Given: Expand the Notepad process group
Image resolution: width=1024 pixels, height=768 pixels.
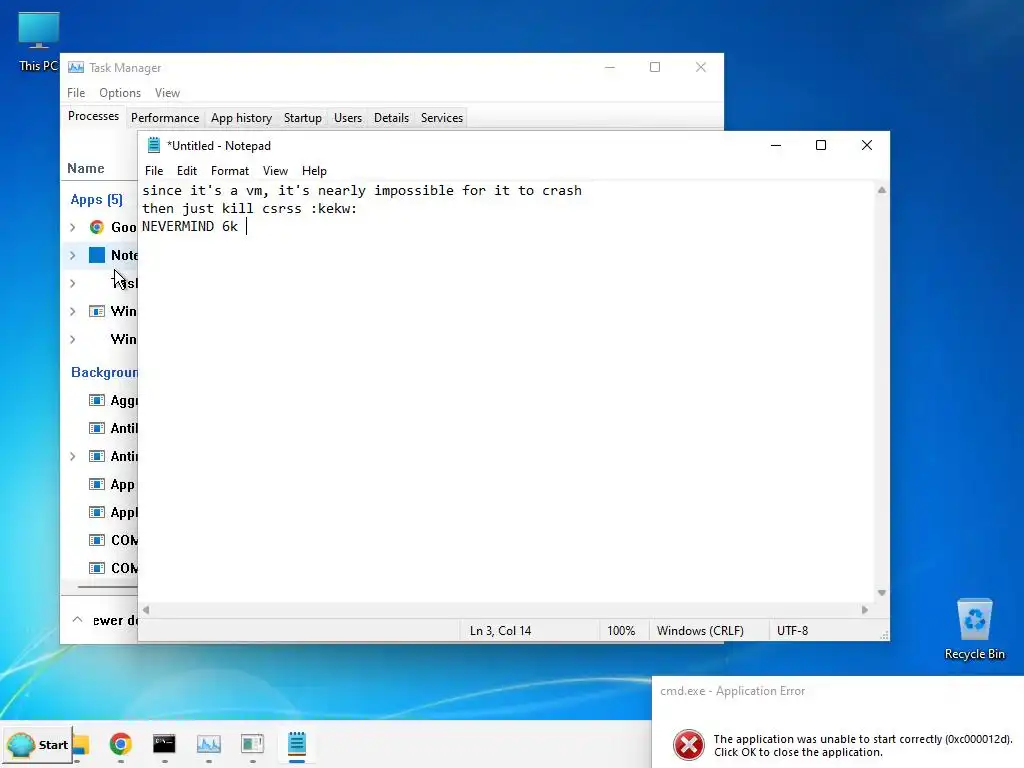Looking at the screenshot, I should [72, 255].
